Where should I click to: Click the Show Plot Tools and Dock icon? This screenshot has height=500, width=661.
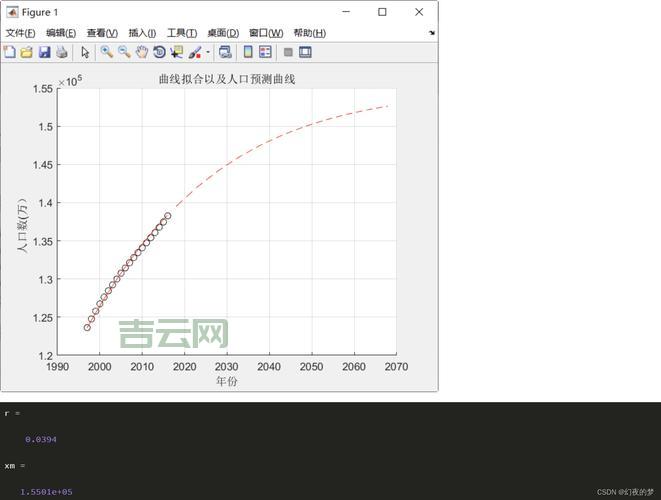point(305,52)
